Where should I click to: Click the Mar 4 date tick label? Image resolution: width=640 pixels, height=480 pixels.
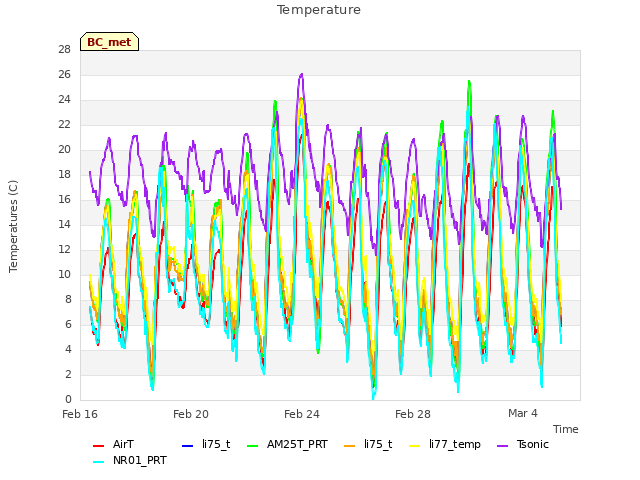[523, 413]
